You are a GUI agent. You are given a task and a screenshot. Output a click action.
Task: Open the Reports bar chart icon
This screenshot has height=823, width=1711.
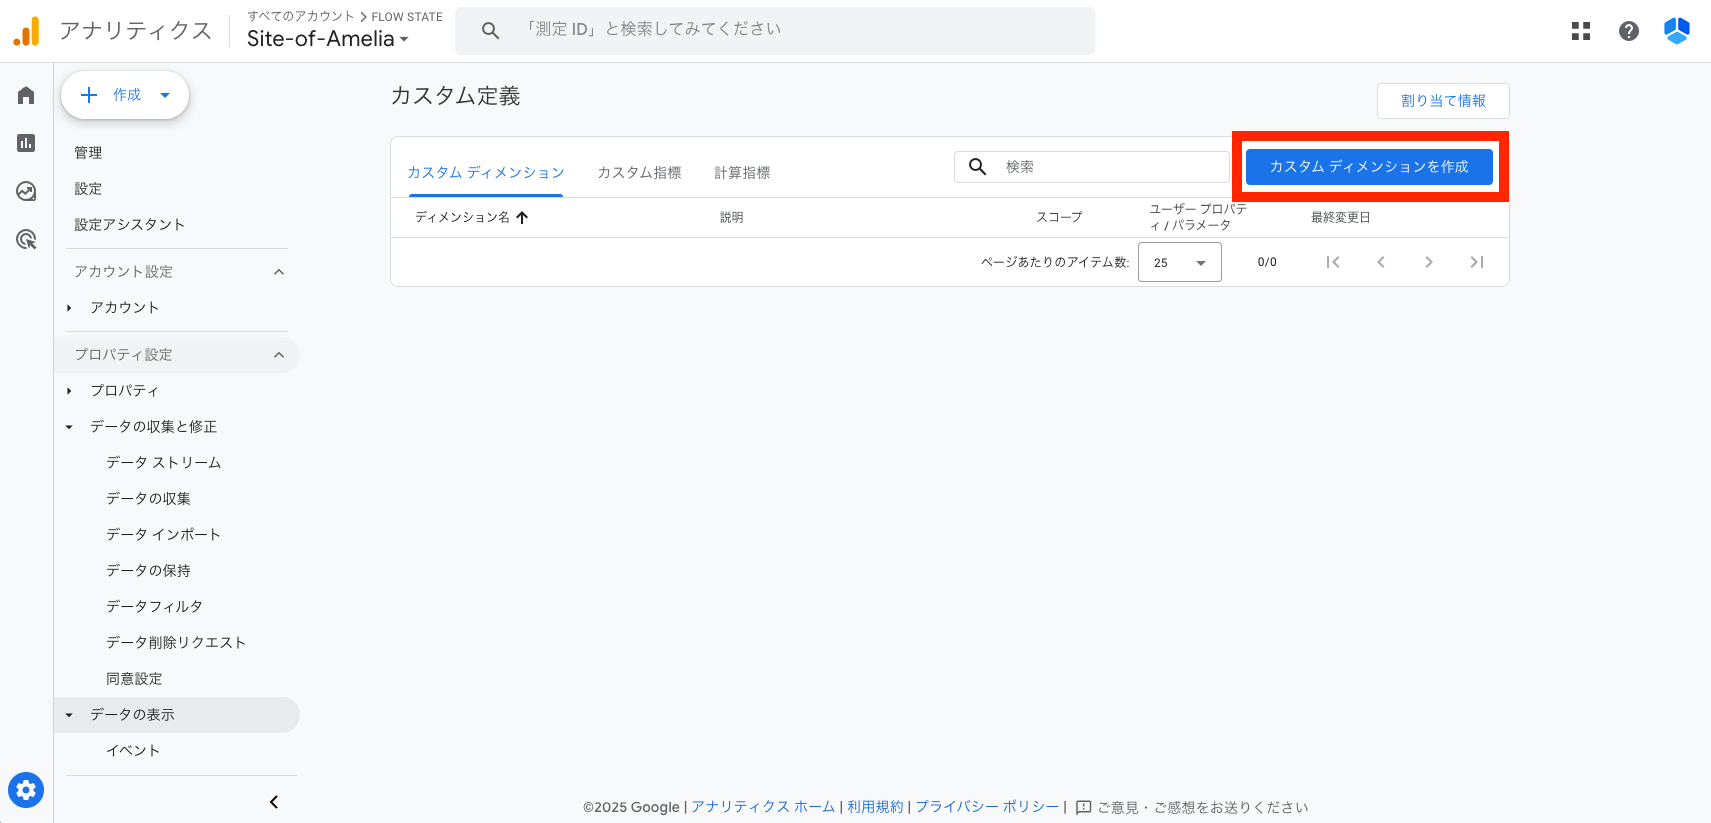(x=26, y=143)
